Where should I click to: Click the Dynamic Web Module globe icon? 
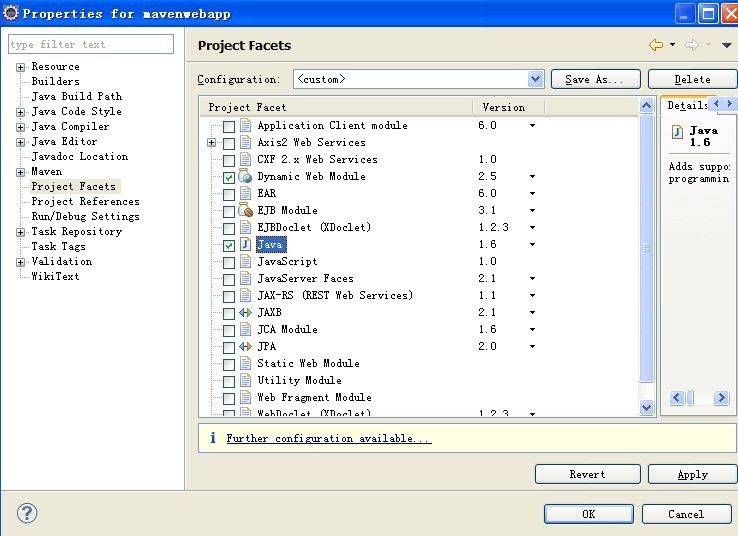(245, 176)
